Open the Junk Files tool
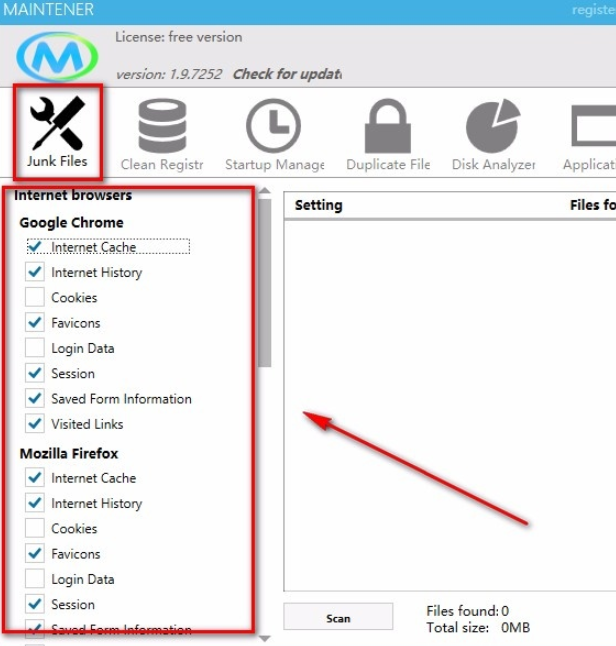Viewport: 616px width, 646px height. point(58,133)
